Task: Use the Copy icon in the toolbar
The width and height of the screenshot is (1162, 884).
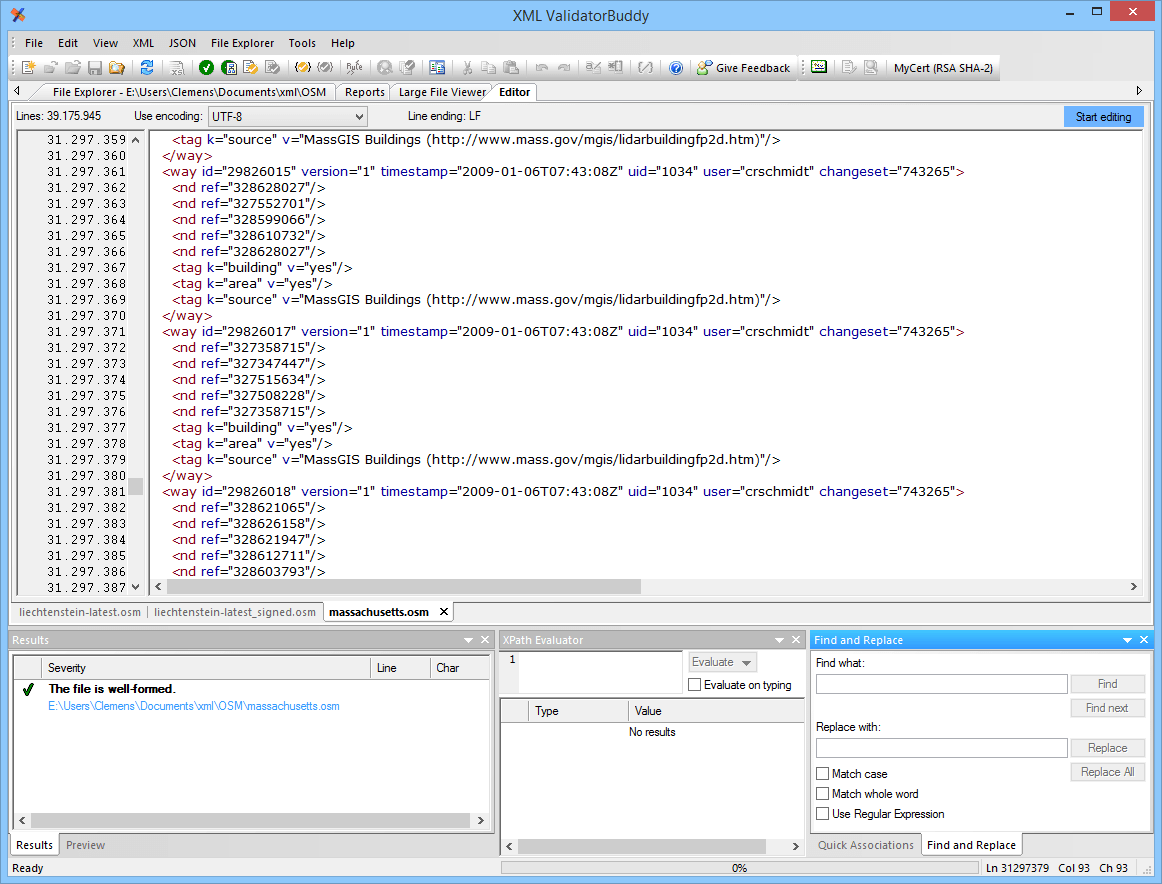Action: coord(488,68)
